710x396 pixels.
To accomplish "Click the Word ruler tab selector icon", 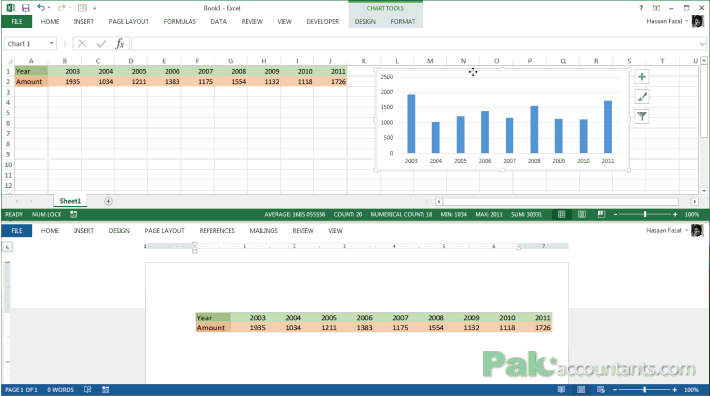I will [x=7, y=247].
